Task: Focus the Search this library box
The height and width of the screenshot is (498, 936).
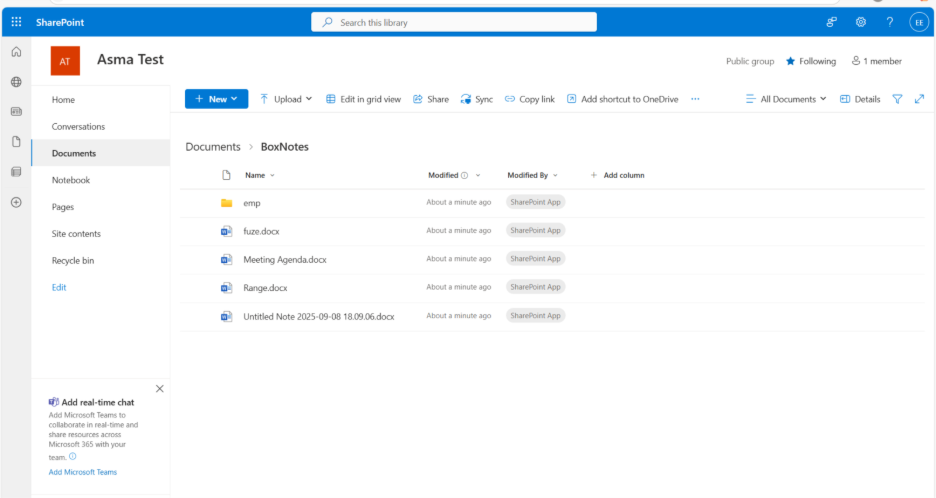Action: click(454, 22)
